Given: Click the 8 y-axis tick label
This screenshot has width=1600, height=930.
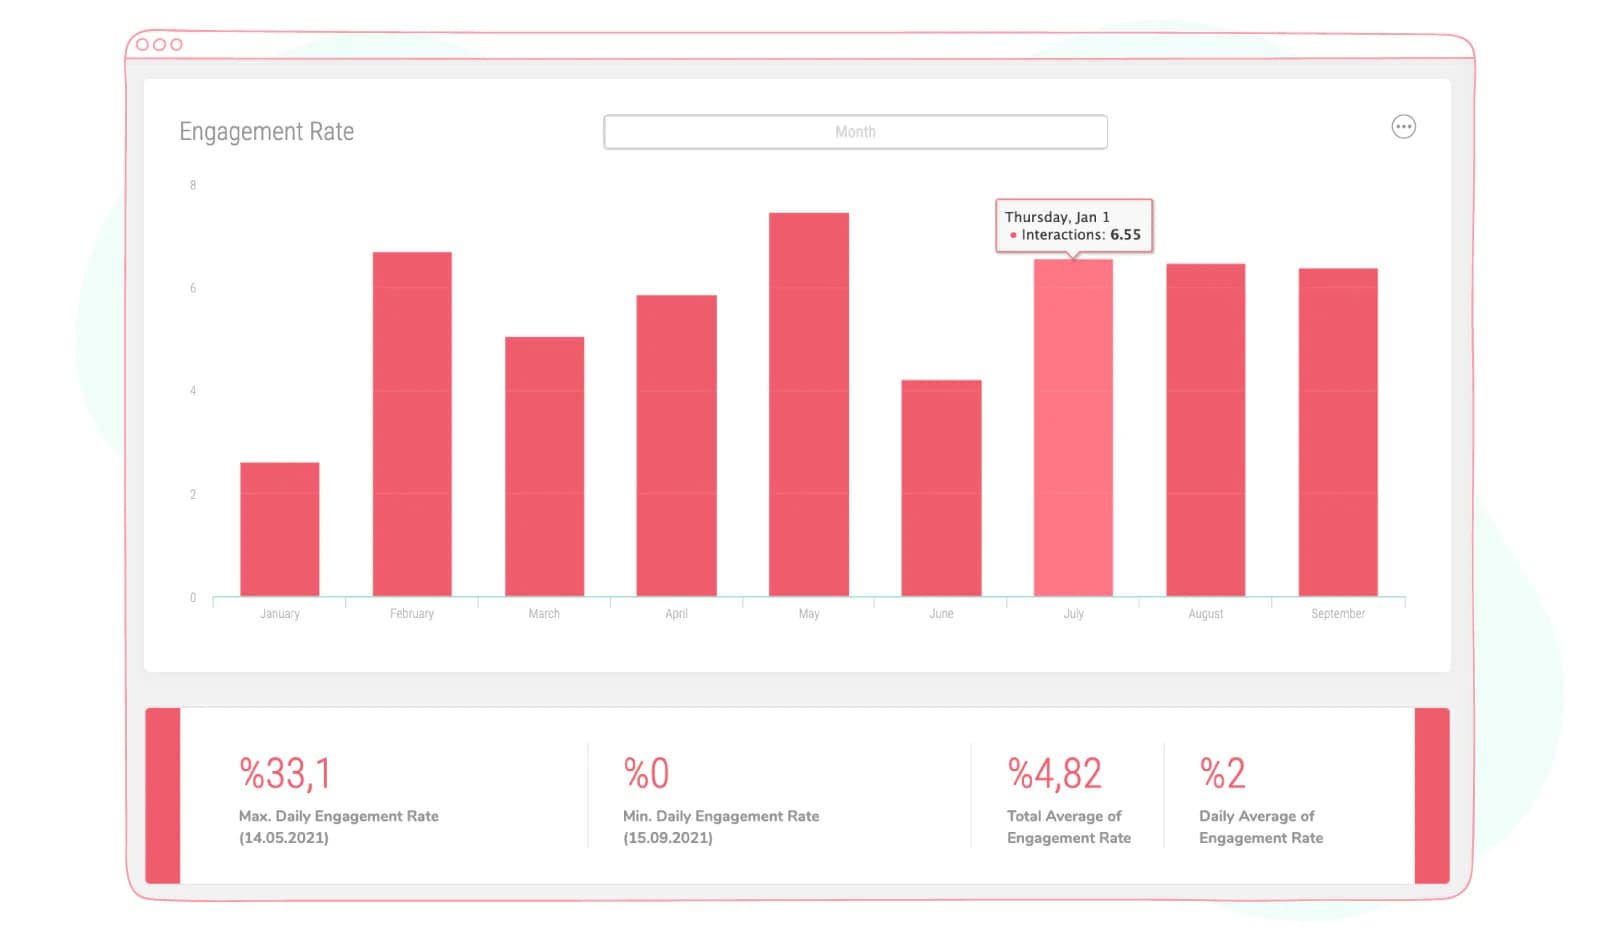Looking at the screenshot, I should point(193,185).
